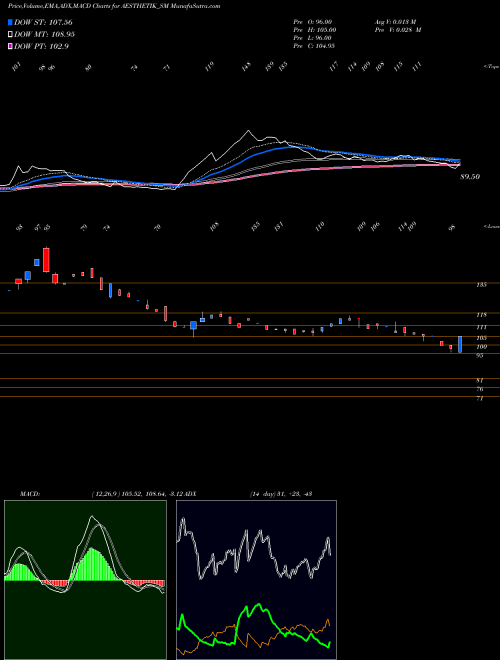Click the 'MACD:' indicator label
The width and height of the screenshot is (500, 660).
click(30, 493)
